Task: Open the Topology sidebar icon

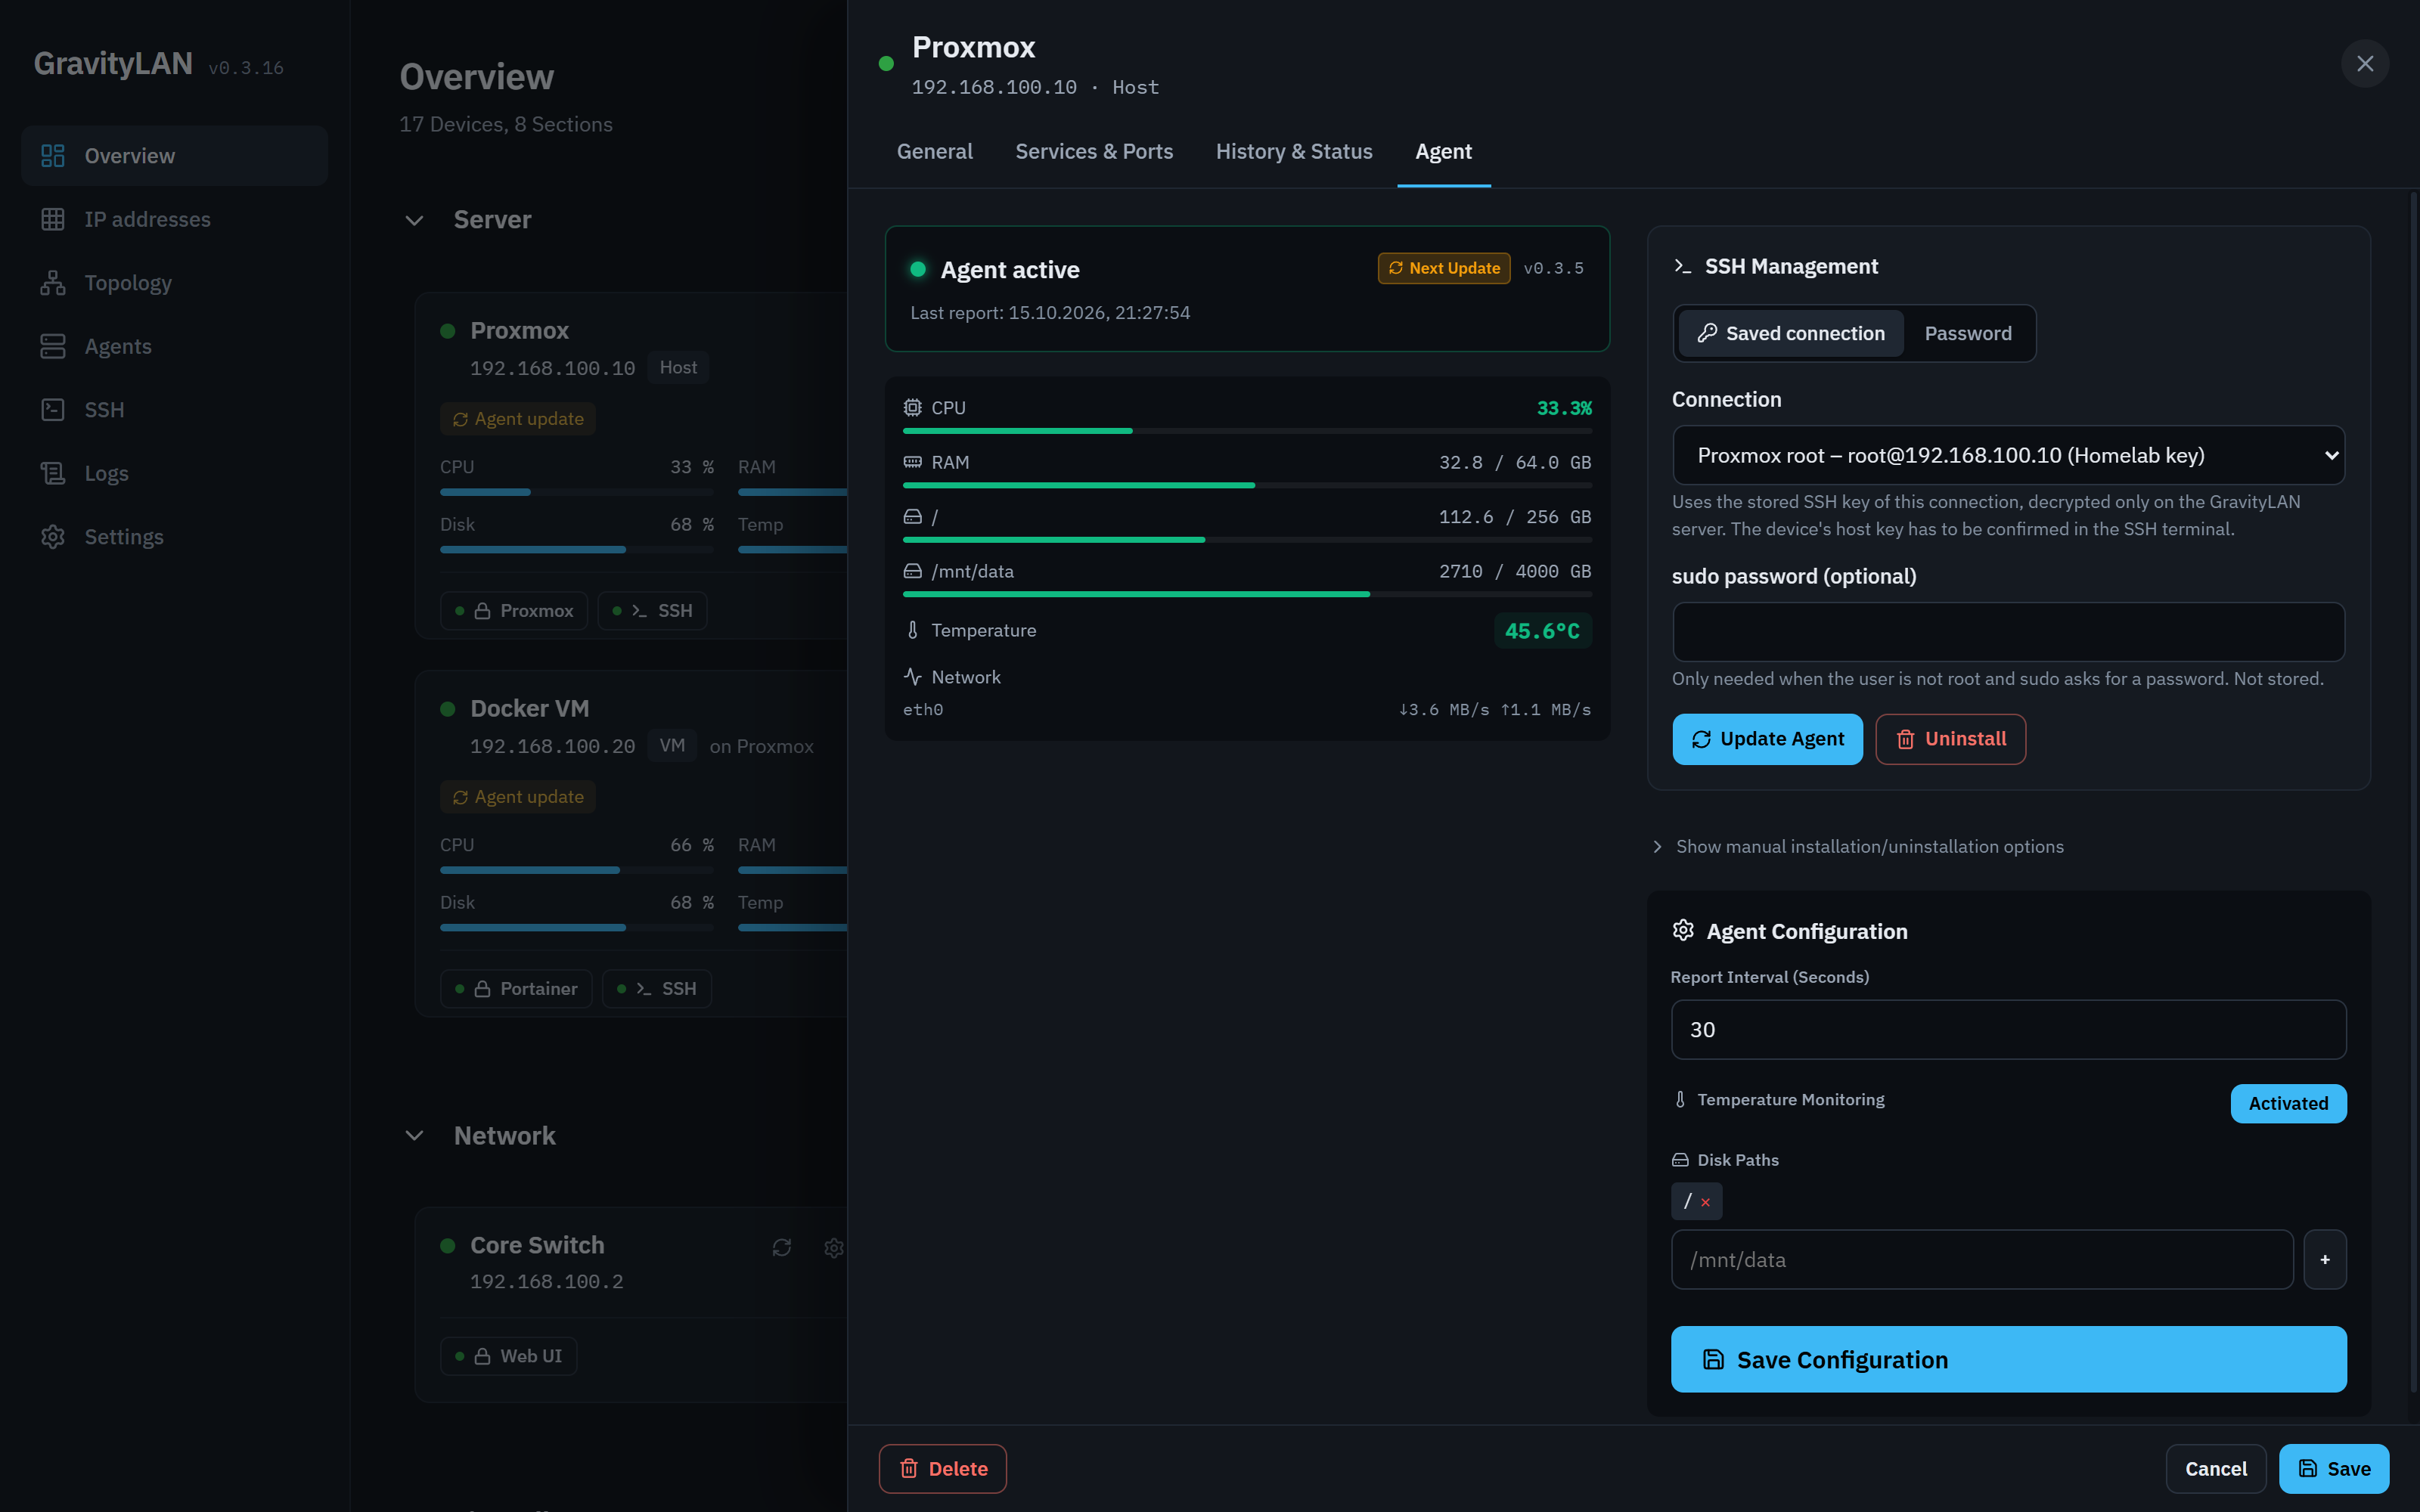Action: [53, 283]
